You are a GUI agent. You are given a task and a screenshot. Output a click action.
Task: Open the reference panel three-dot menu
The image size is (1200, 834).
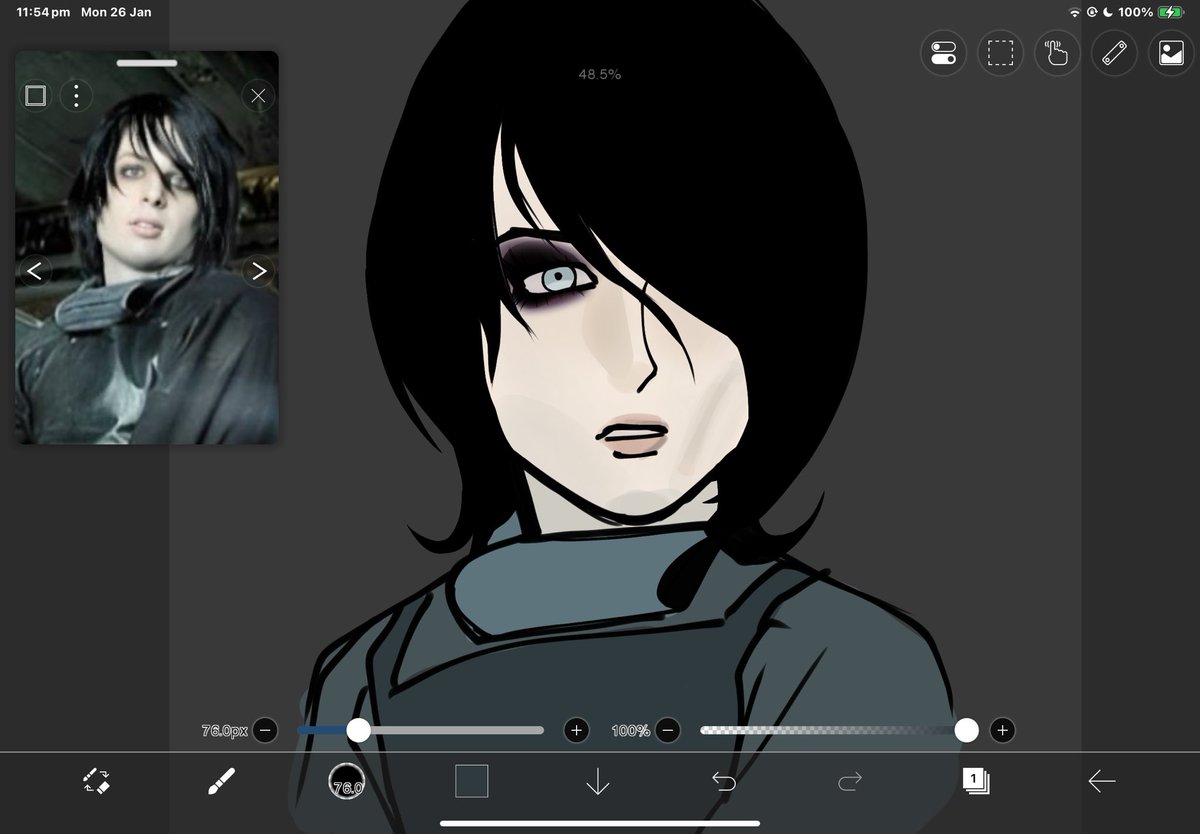click(x=76, y=95)
